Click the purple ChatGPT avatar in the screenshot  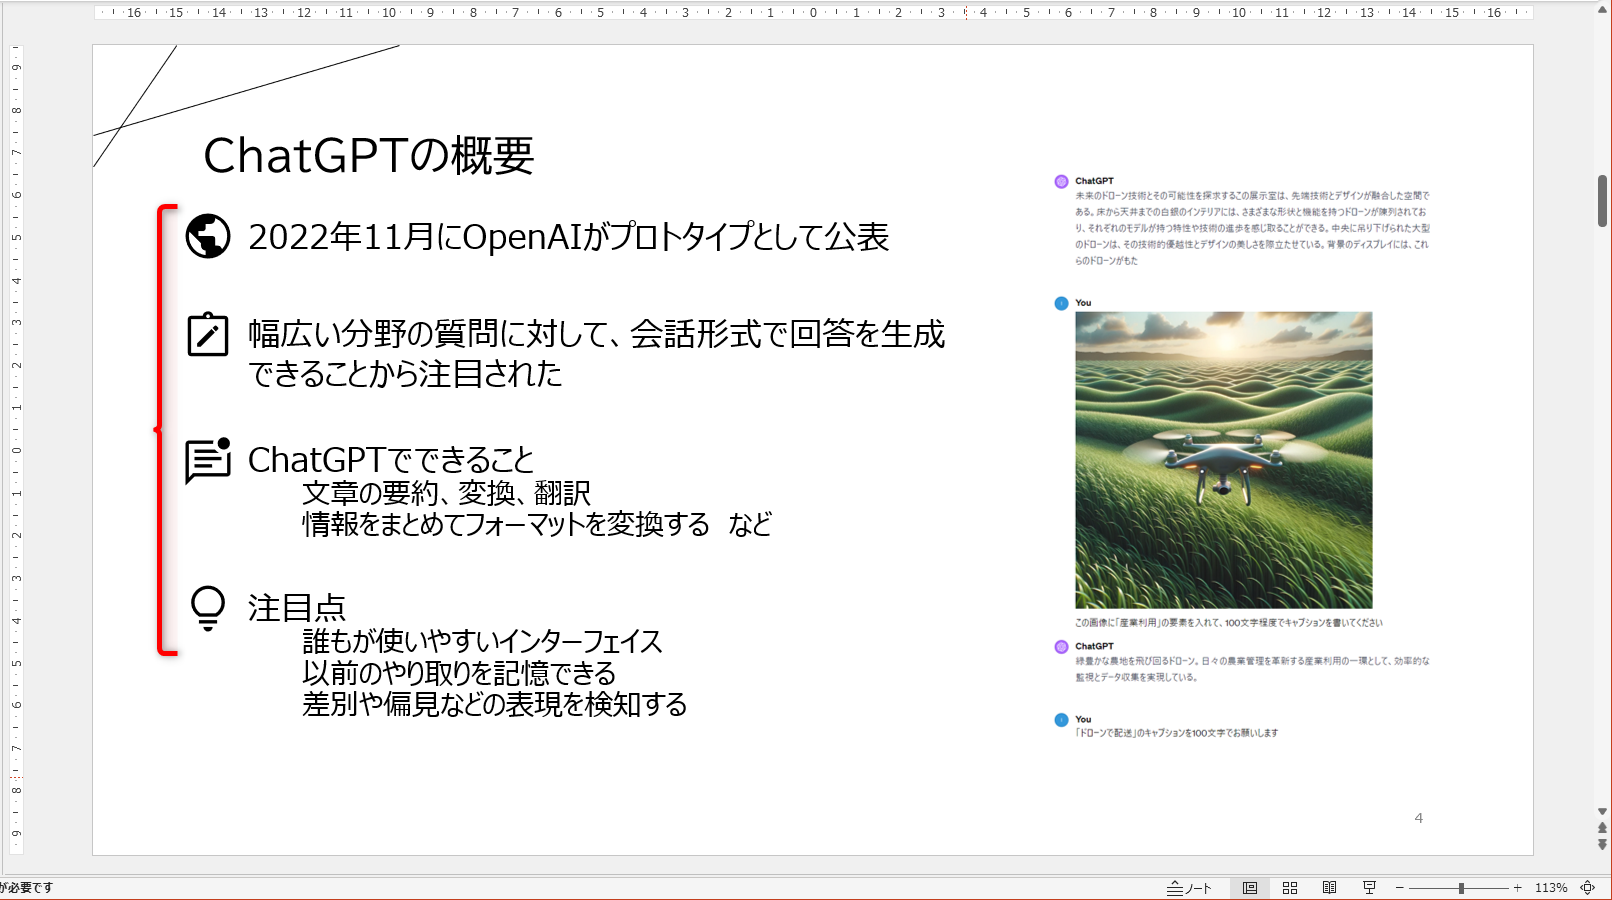point(1060,181)
